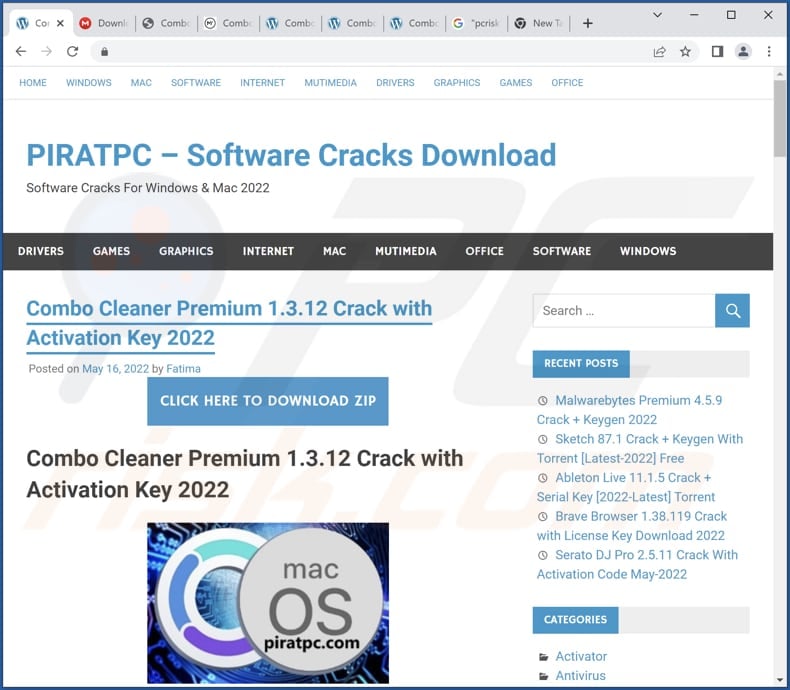Click the Antivirus folder icon
Viewport: 790px width, 690px height.
[x=543, y=676]
